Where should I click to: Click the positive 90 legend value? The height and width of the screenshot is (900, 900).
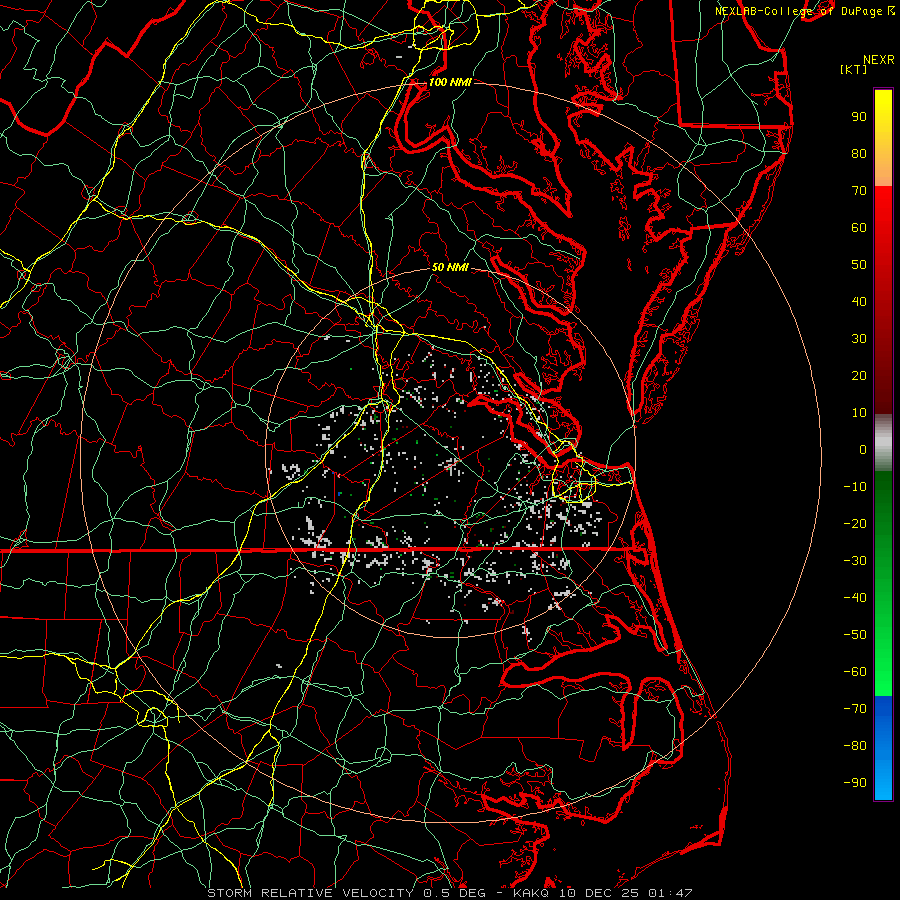pos(859,117)
